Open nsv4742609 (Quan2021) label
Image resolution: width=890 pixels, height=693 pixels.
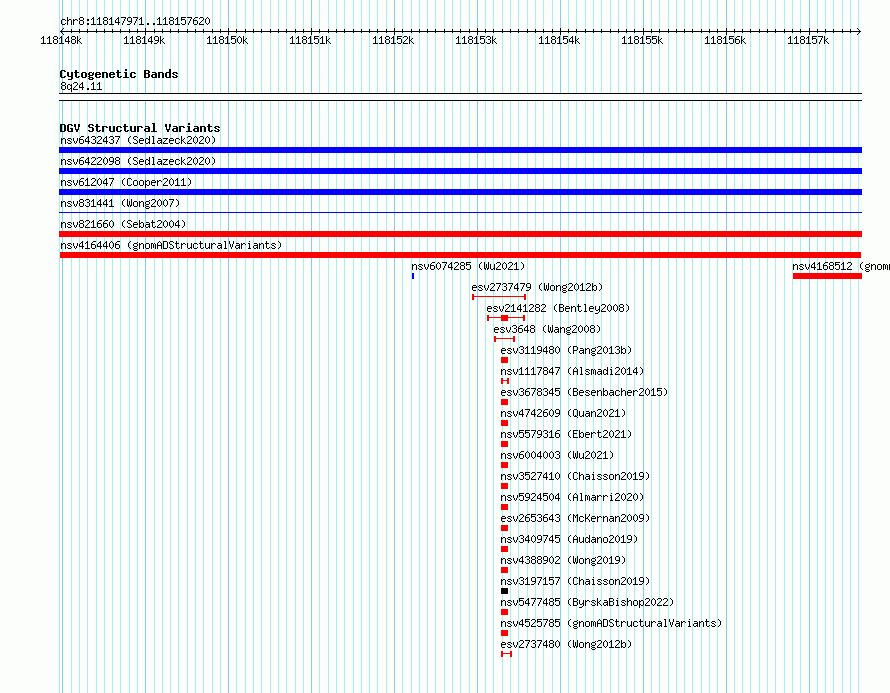click(x=563, y=413)
